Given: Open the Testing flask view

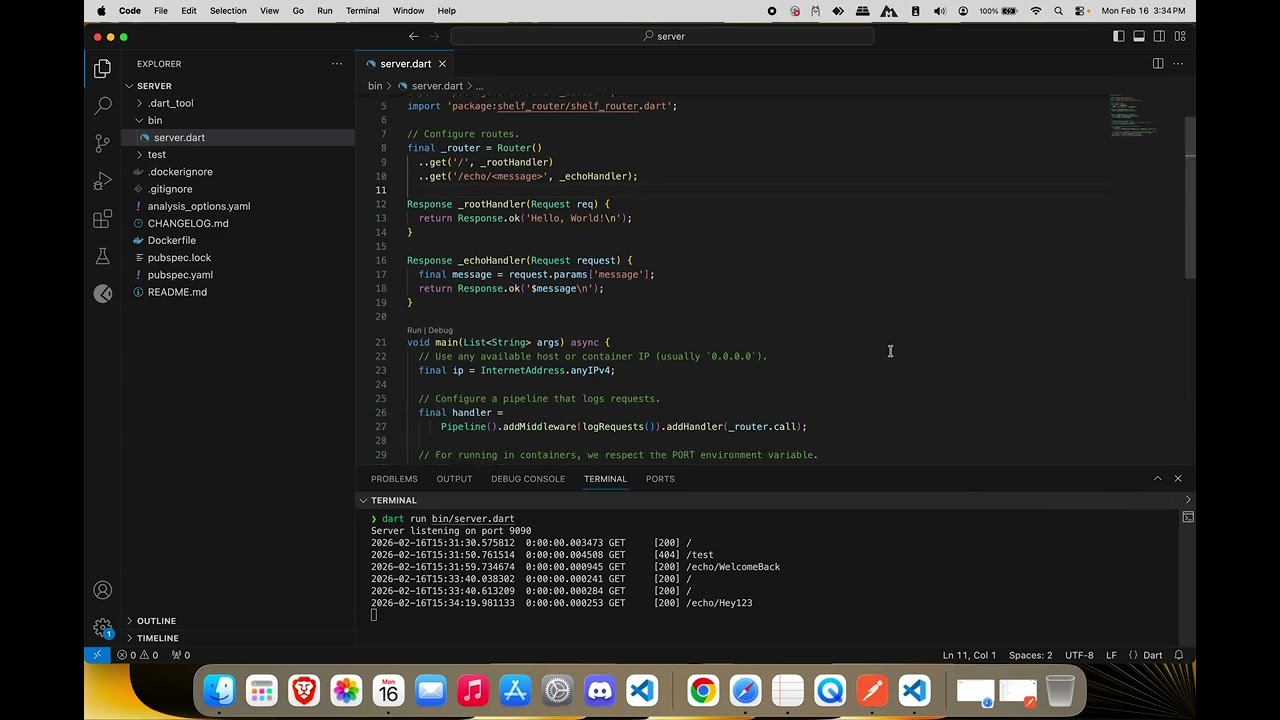Looking at the screenshot, I should click(x=102, y=257).
